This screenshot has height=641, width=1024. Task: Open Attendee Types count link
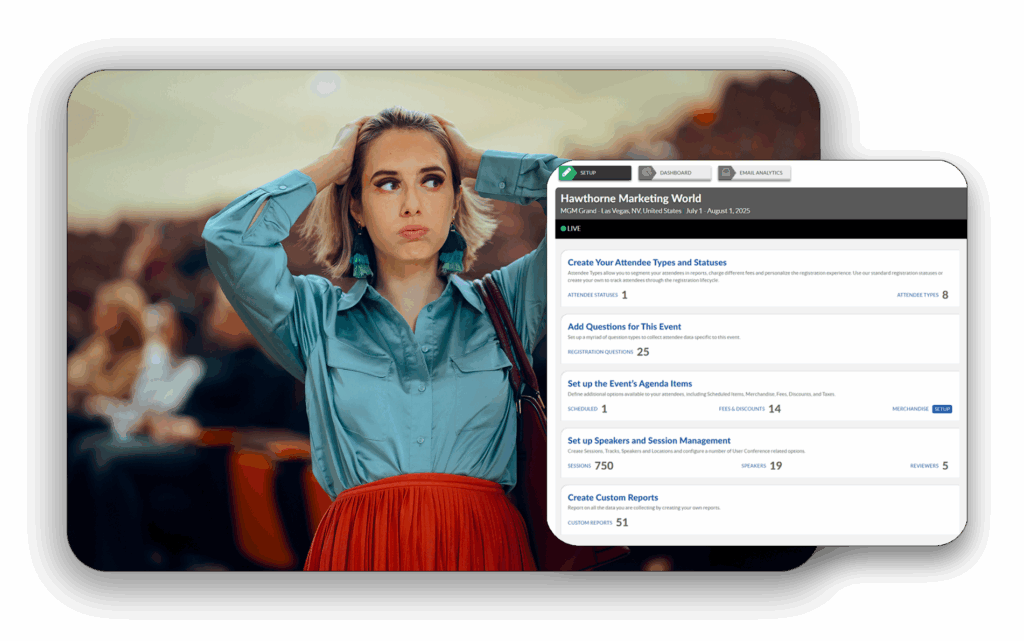coord(918,296)
